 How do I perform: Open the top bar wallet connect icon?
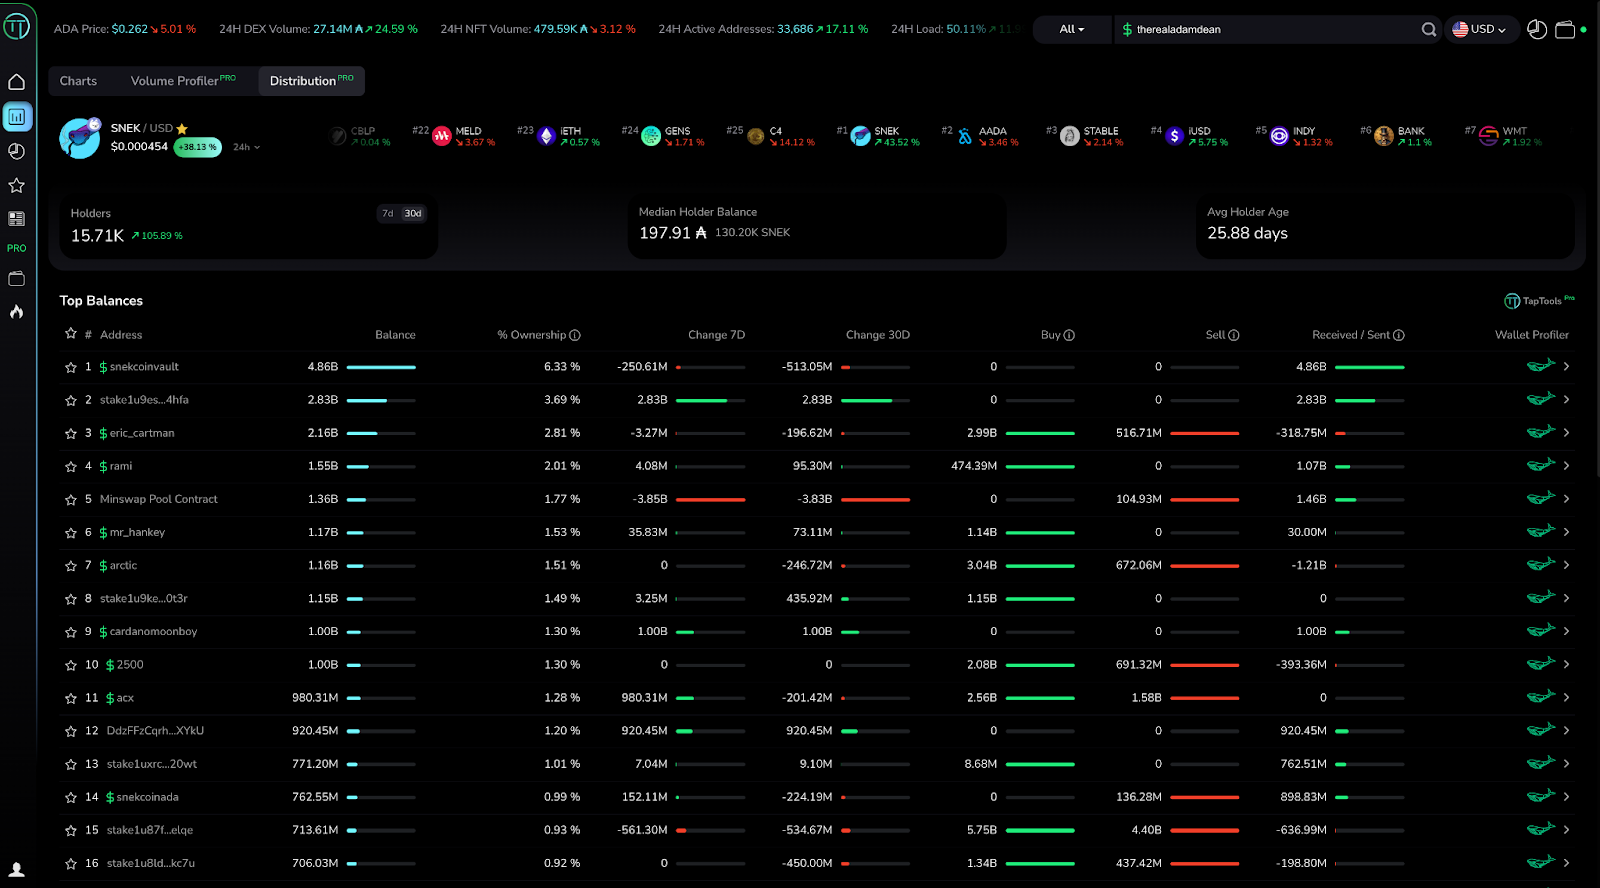(1565, 29)
